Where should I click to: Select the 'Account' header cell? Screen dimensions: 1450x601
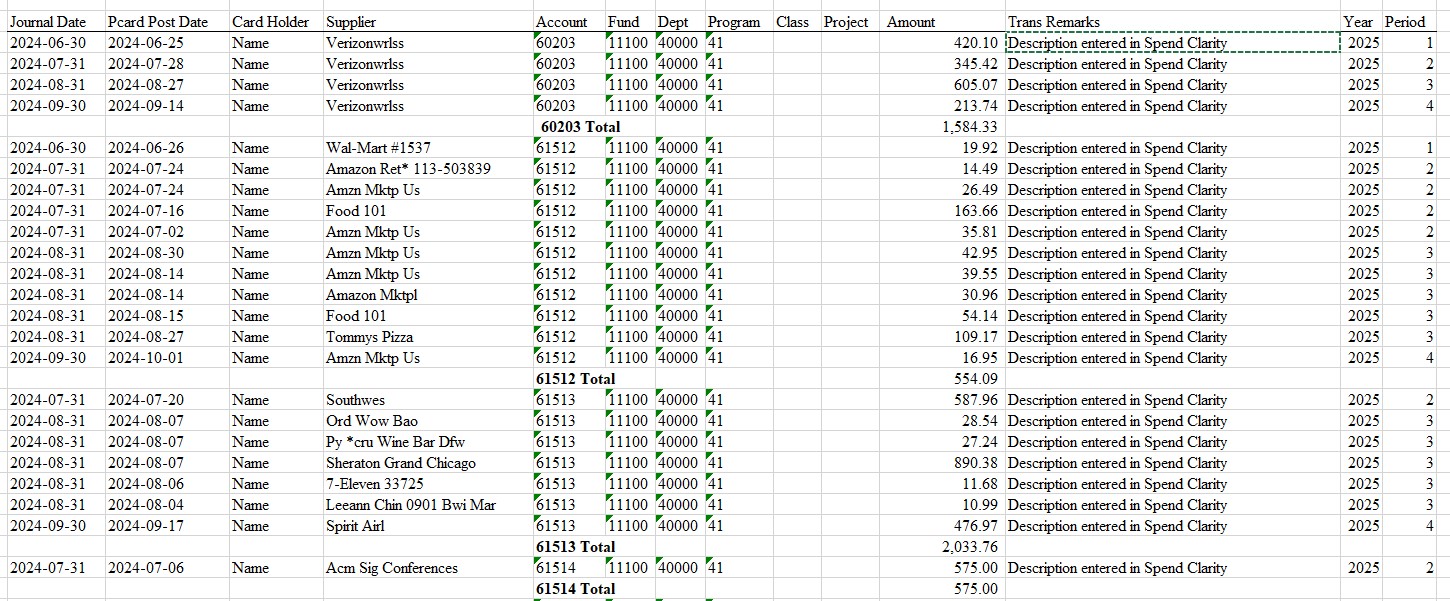click(569, 21)
